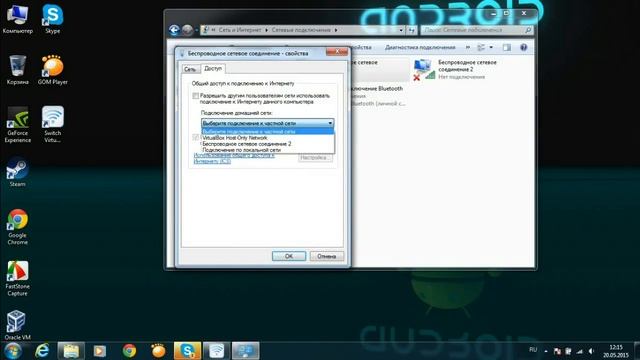The image size is (640, 360).
Task: Open the Корзина recycle bin icon
Action: 18,69
